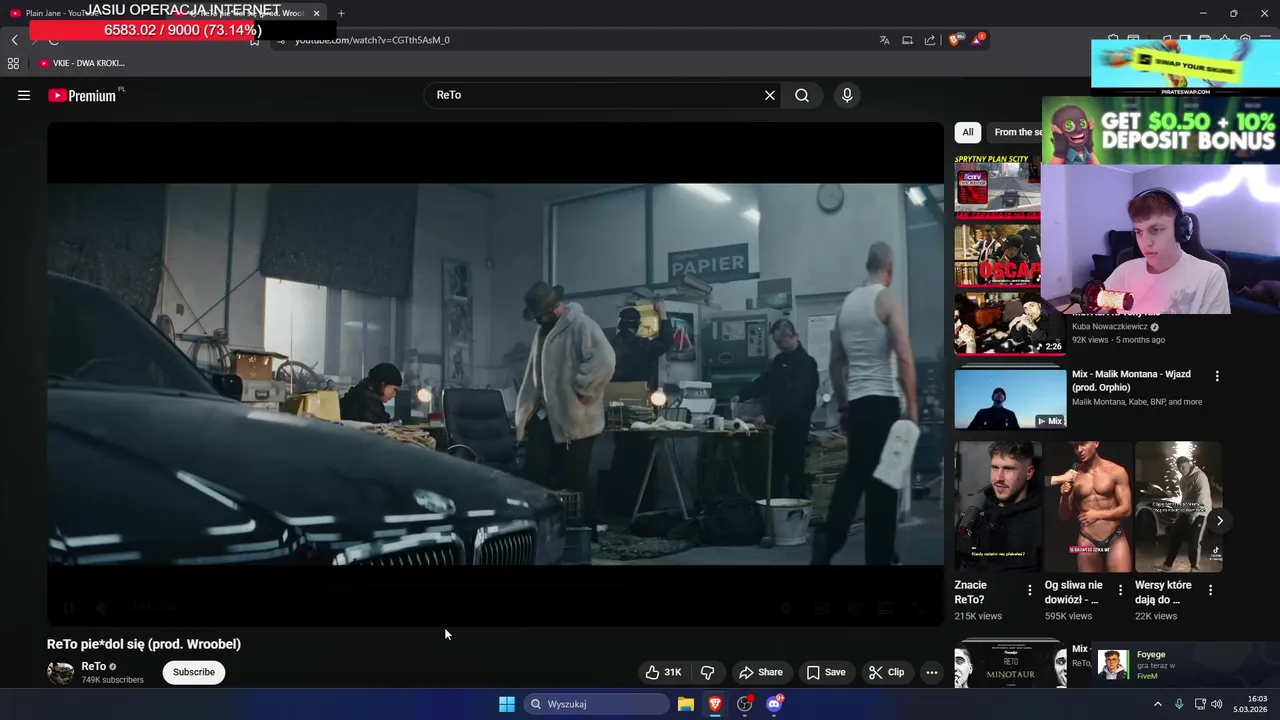This screenshot has height=720, width=1280.
Task: Open ReTo channel avatar
Action: pos(61,672)
